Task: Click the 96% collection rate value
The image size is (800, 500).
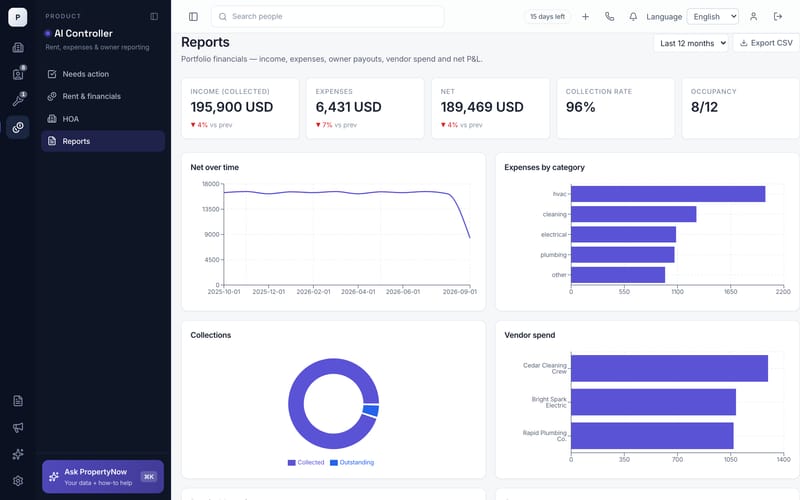Action: point(581,107)
